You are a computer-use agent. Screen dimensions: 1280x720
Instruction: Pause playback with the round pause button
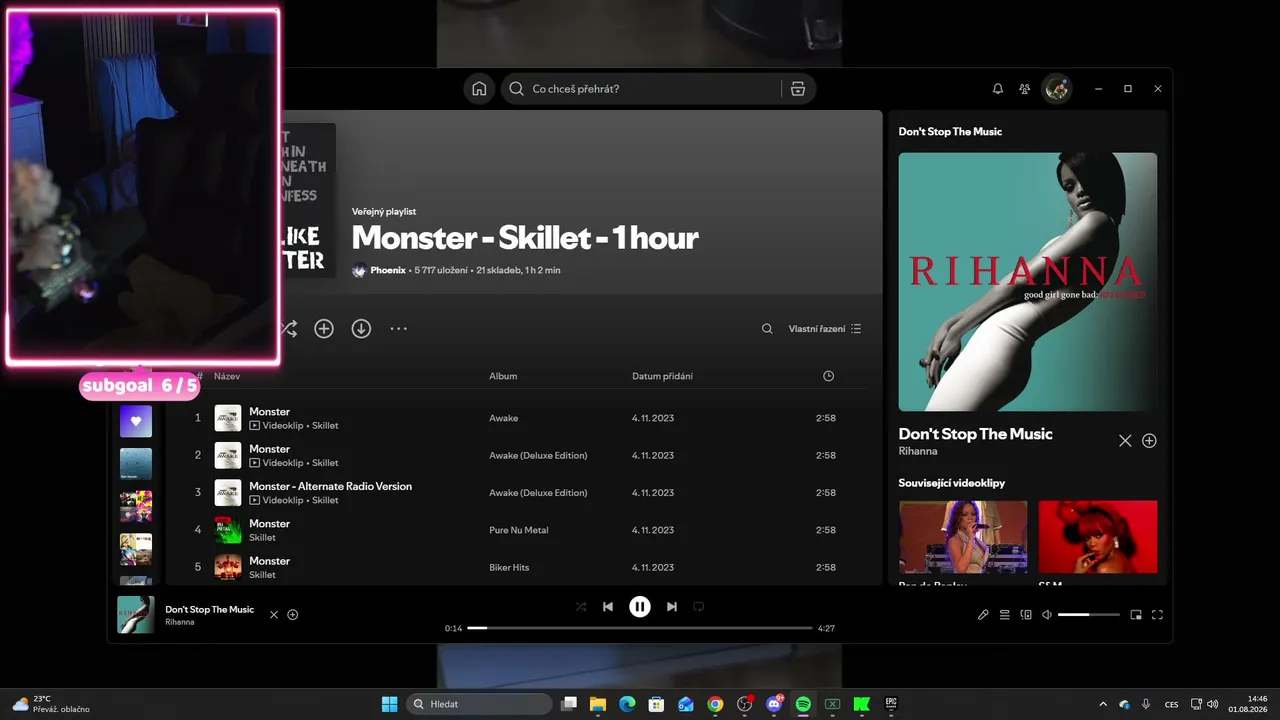pos(640,607)
